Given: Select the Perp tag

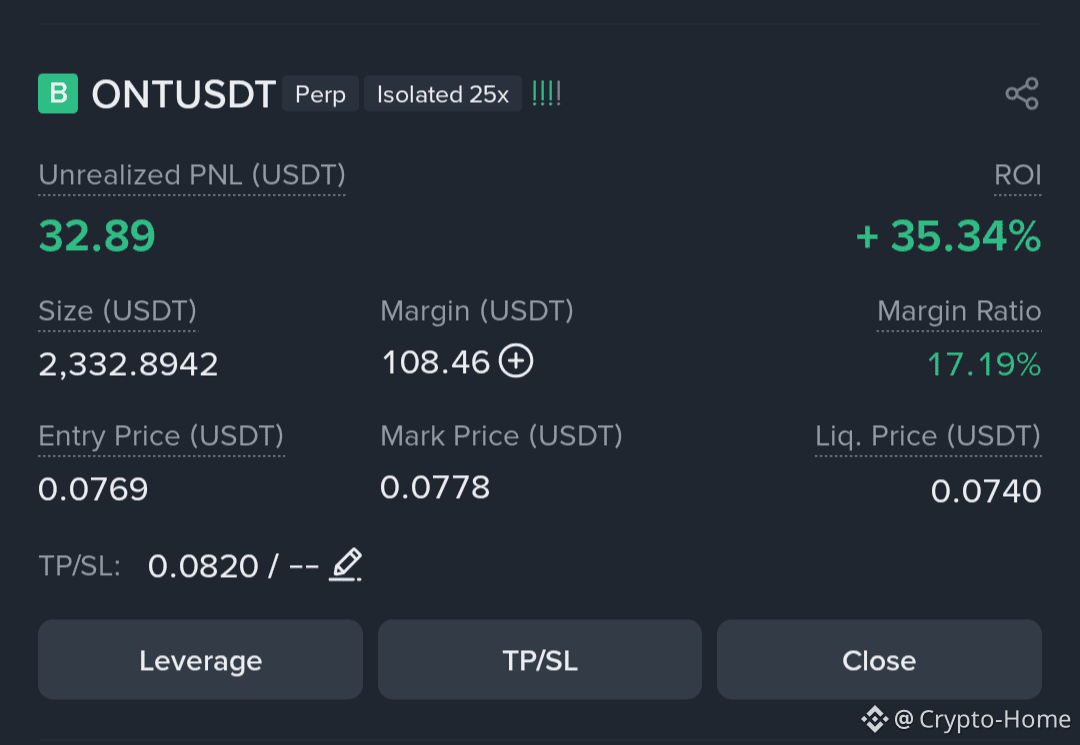Looking at the screenshot, I should point(320,94).
